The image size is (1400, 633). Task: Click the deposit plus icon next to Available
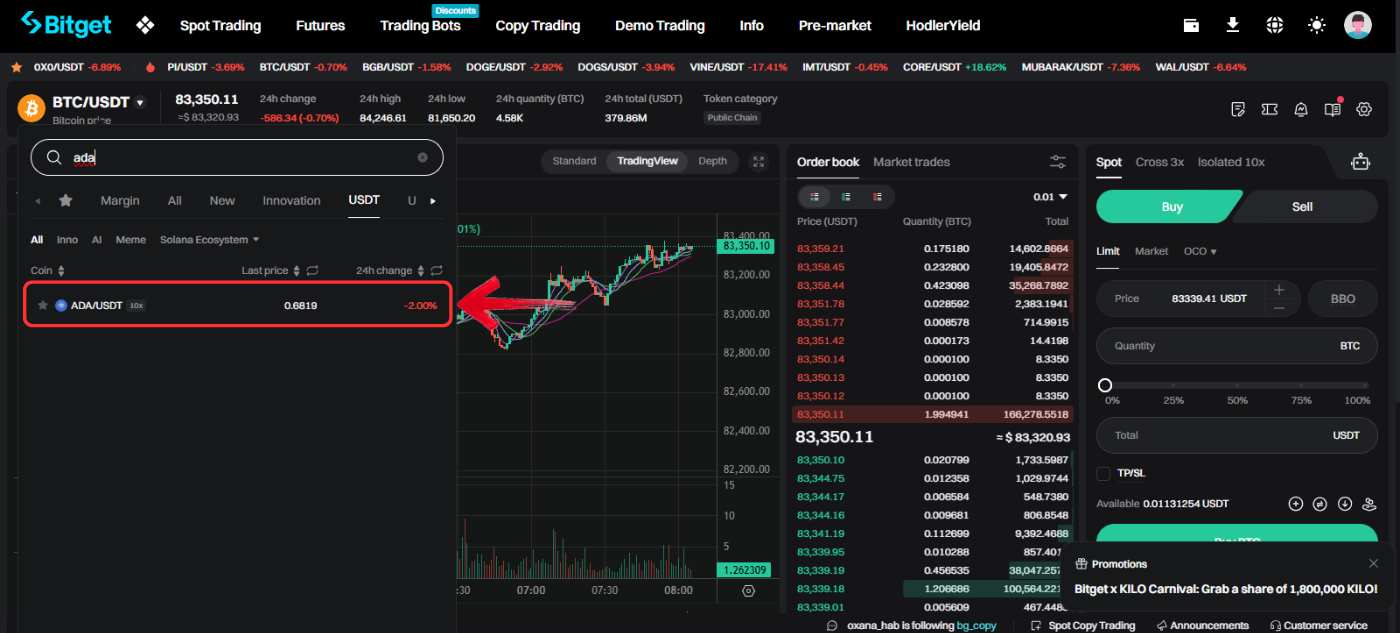pyautogui.click(x=1296, y=504)
